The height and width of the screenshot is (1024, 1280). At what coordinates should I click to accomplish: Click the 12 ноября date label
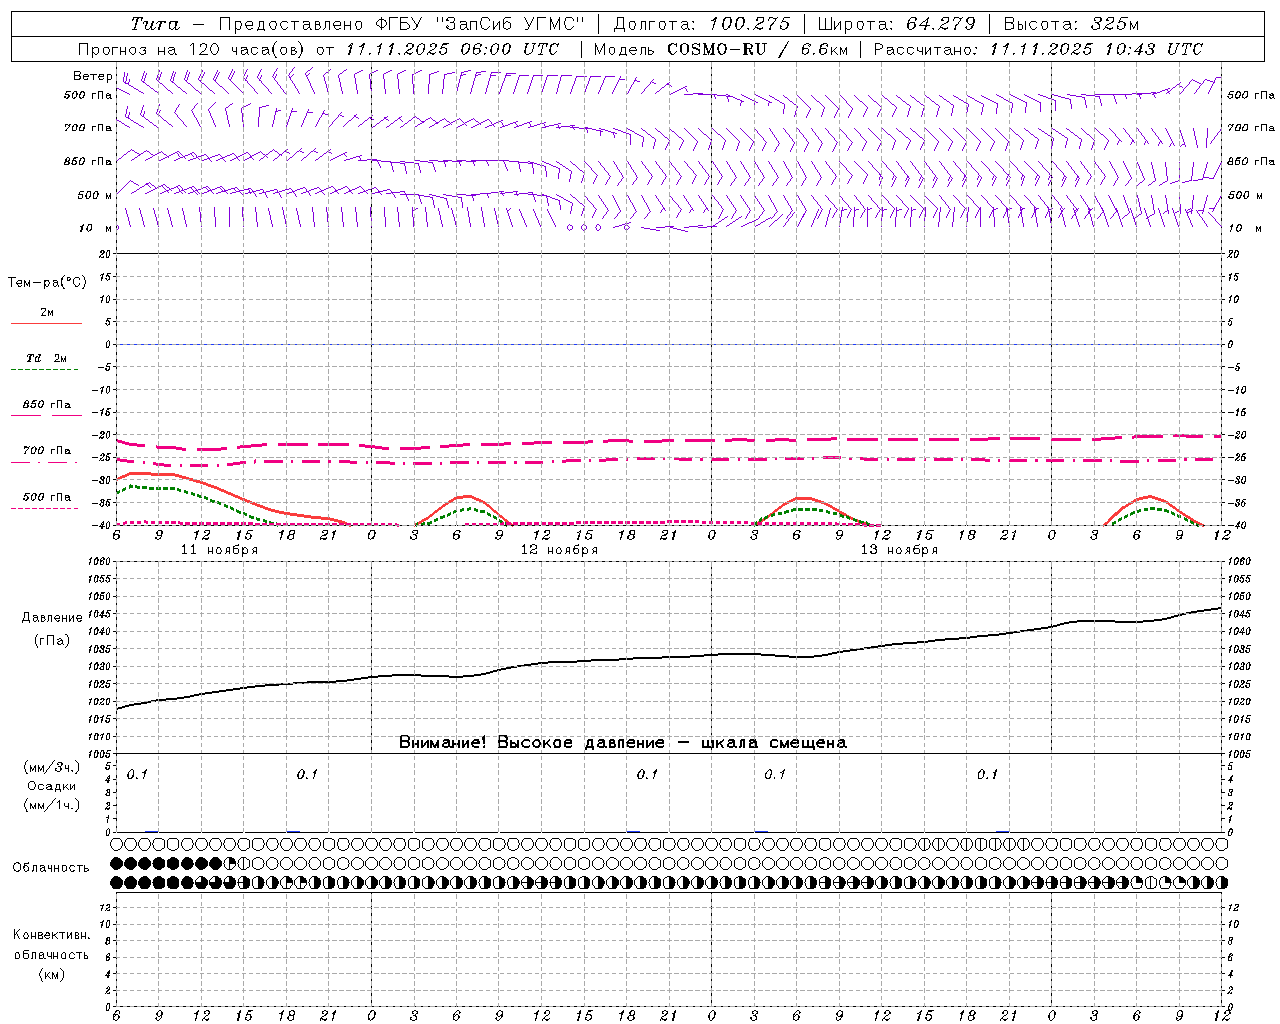point(559,550)
